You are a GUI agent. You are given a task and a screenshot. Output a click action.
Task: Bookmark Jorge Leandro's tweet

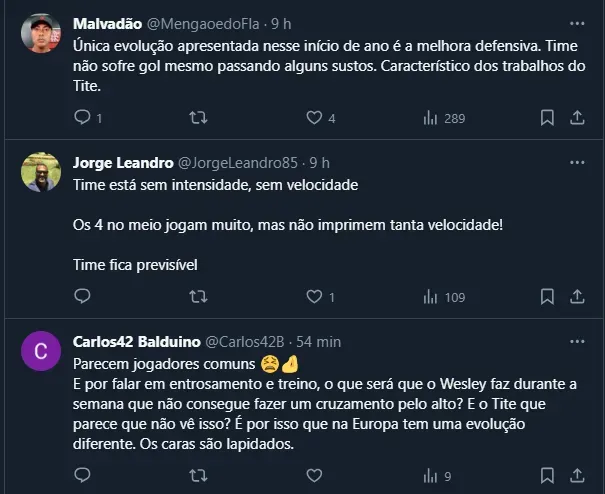pos(547,297)
